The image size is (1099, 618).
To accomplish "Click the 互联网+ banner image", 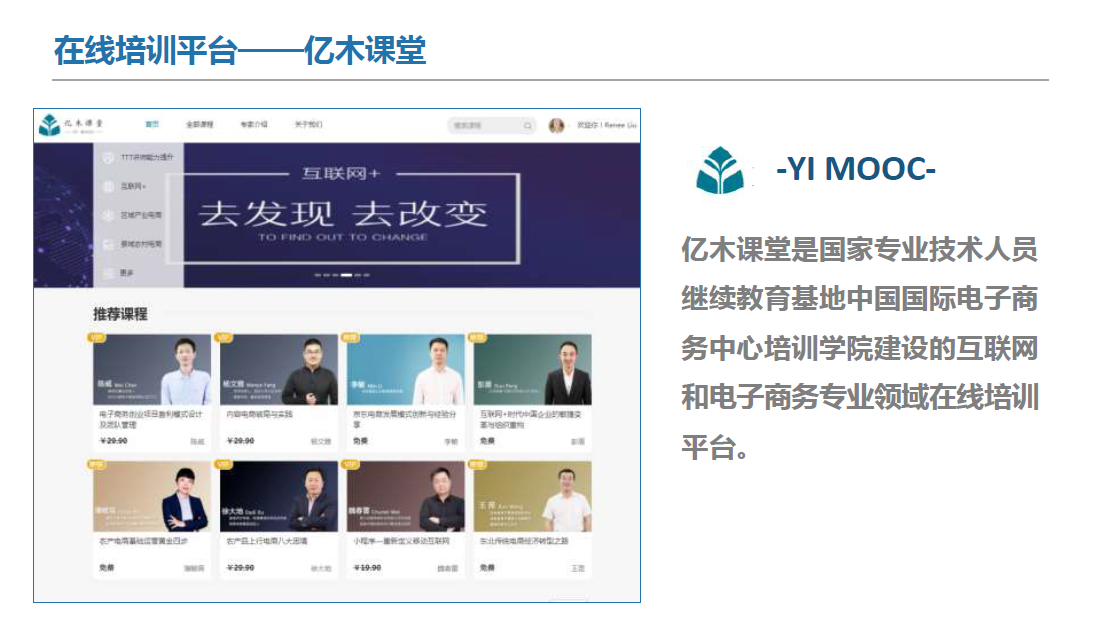I will (x=412, y=216).
